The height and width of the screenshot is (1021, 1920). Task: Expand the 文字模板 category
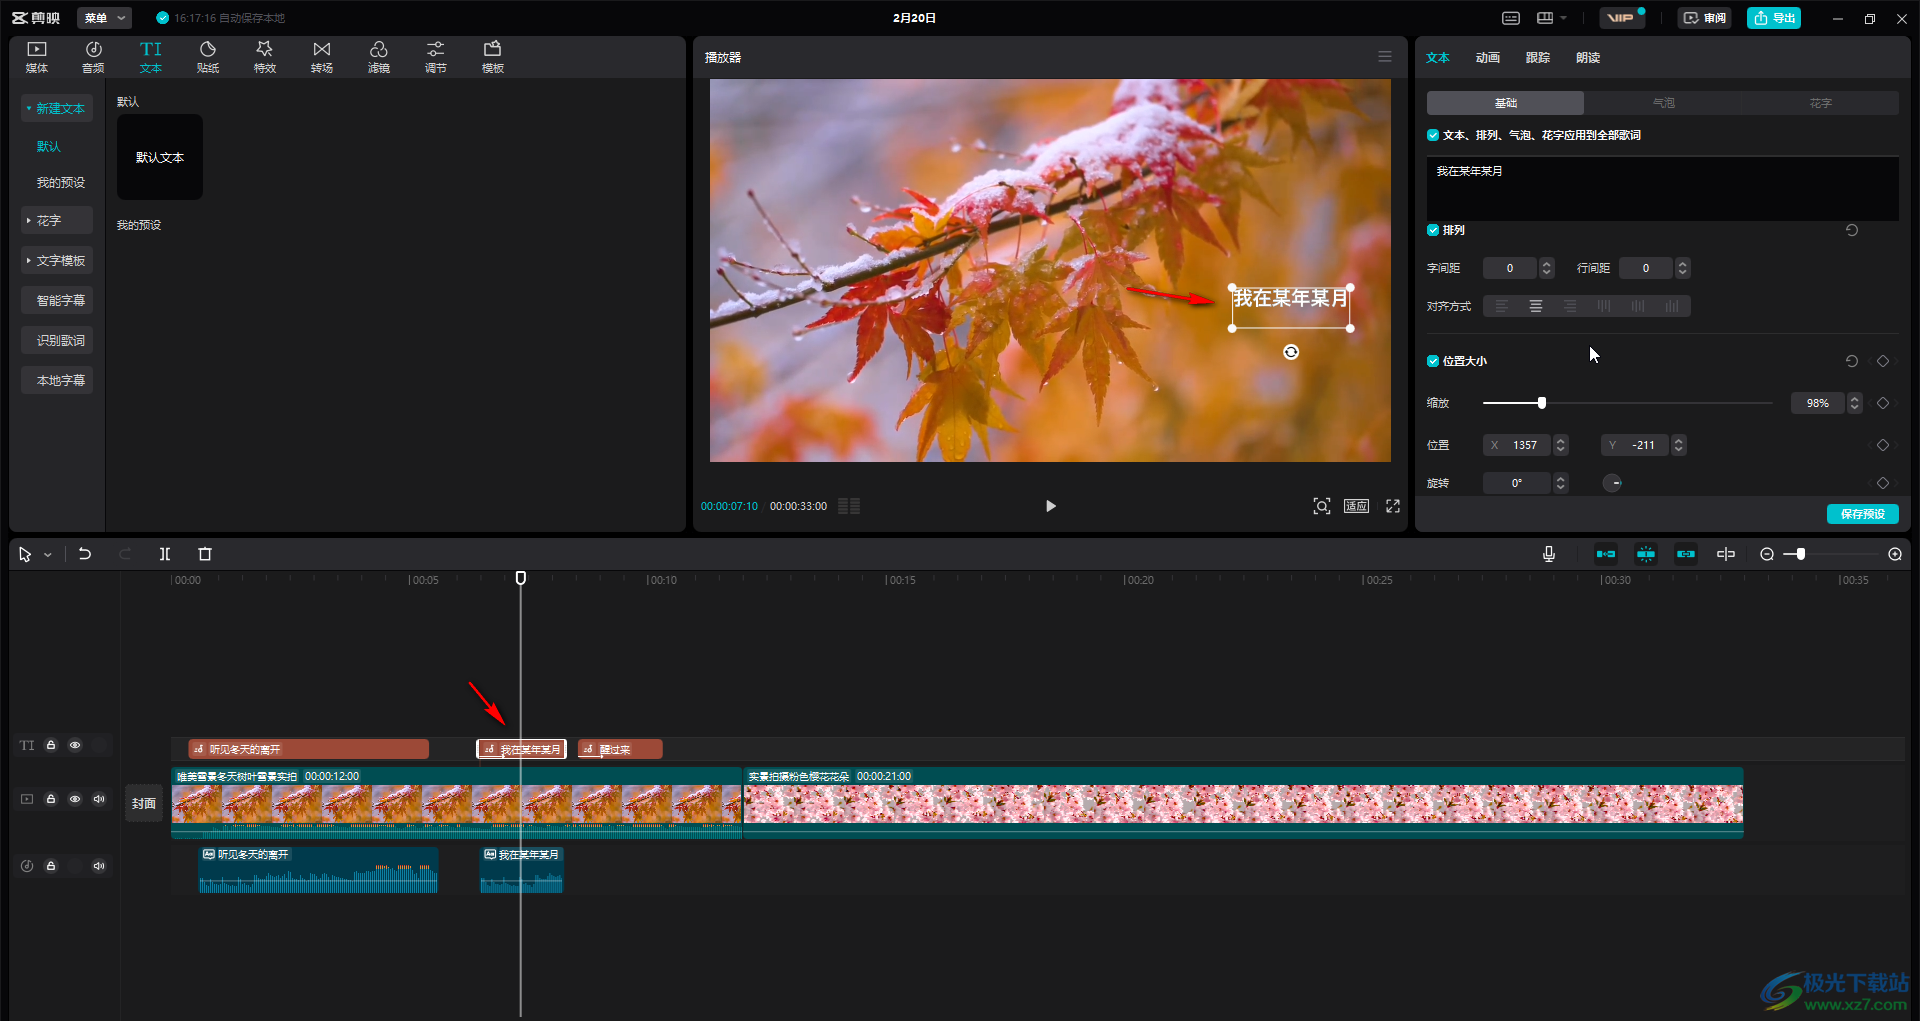pyautogui.click(x=57, y=260)
